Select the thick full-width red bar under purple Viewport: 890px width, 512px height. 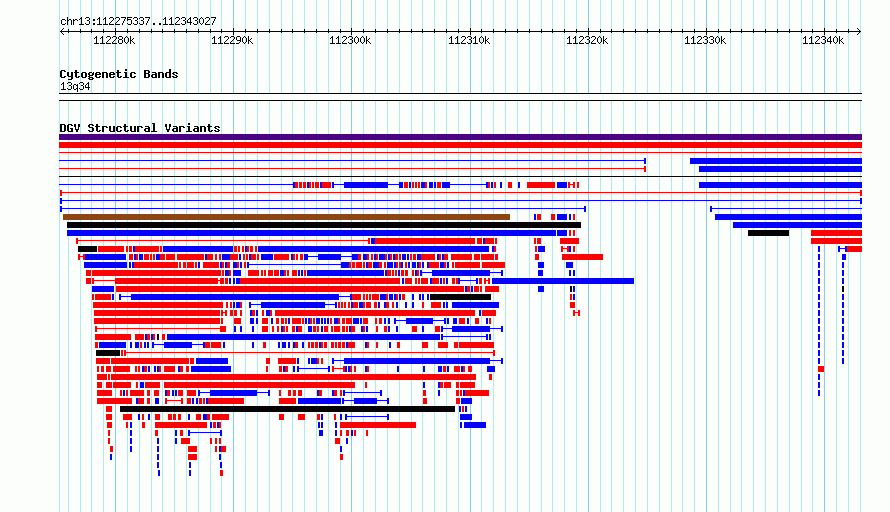click(460, 145)
